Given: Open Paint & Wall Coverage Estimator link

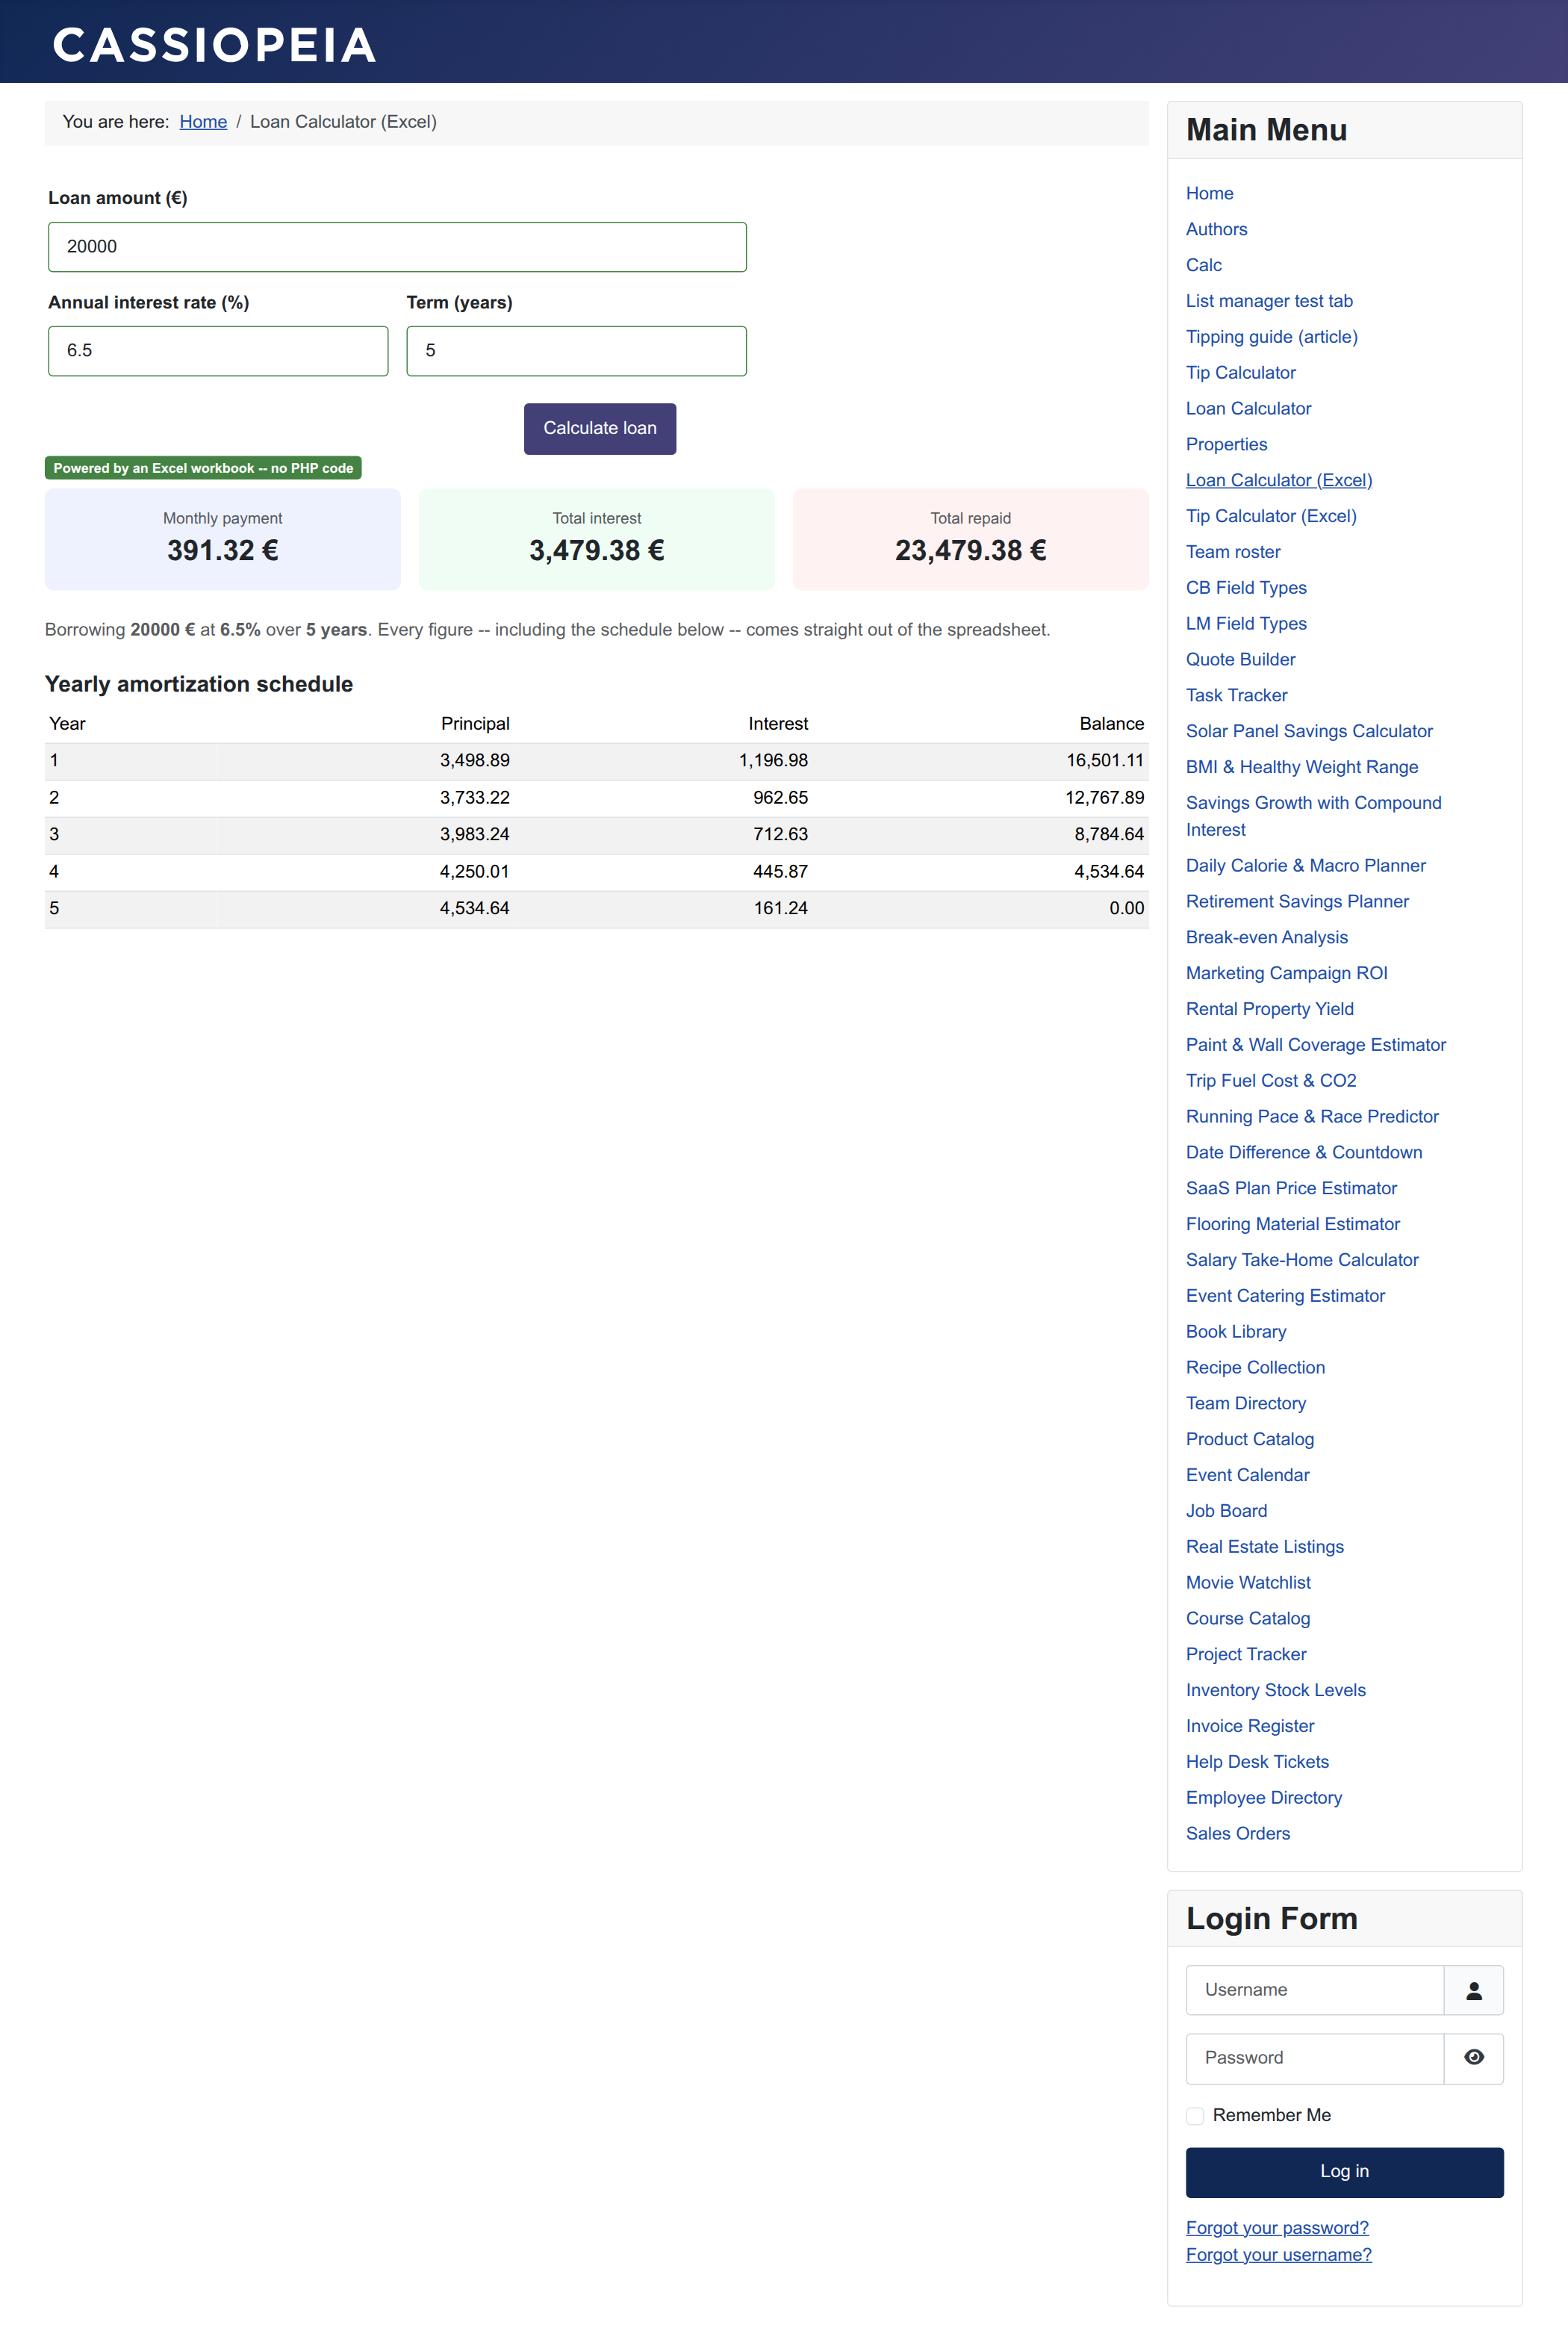Looking at the screenshot, I should click(x=1316, y=1045).
